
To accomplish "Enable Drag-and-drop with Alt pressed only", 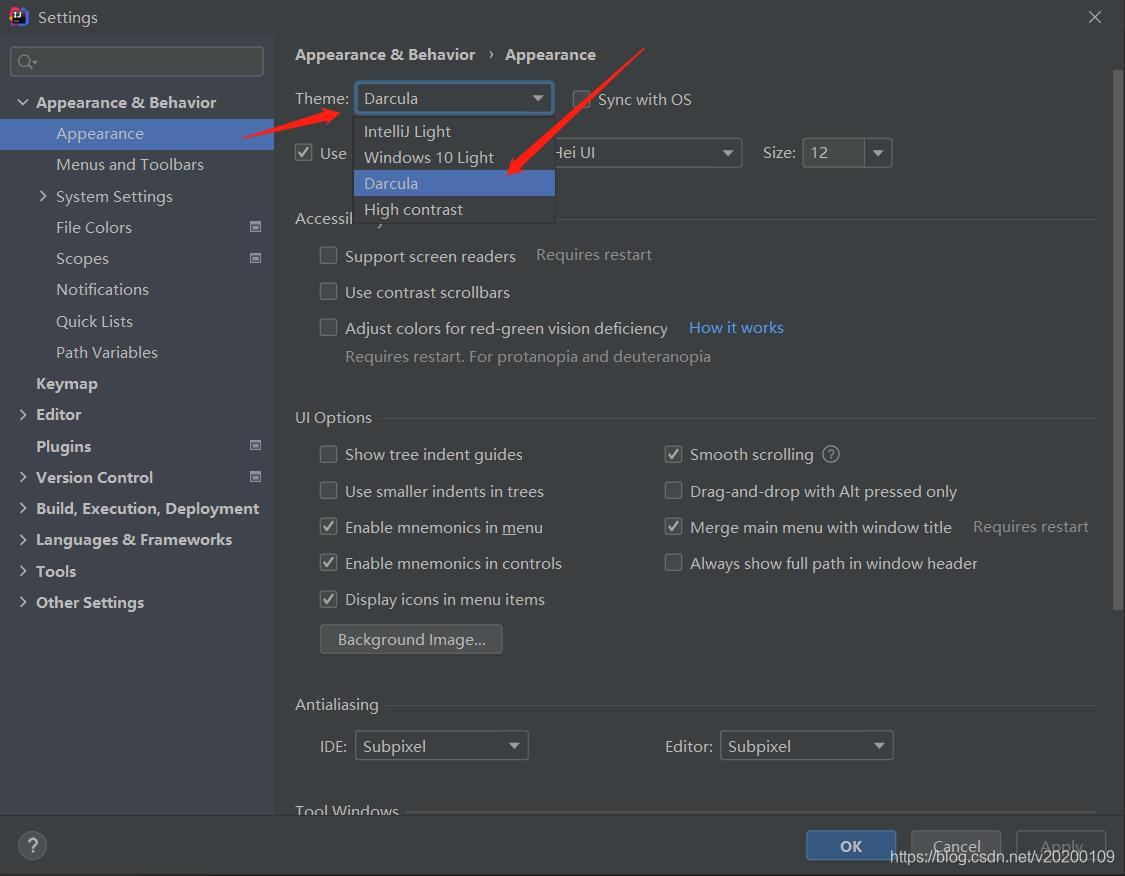I will pyautogui.click(x=673, y=491).
